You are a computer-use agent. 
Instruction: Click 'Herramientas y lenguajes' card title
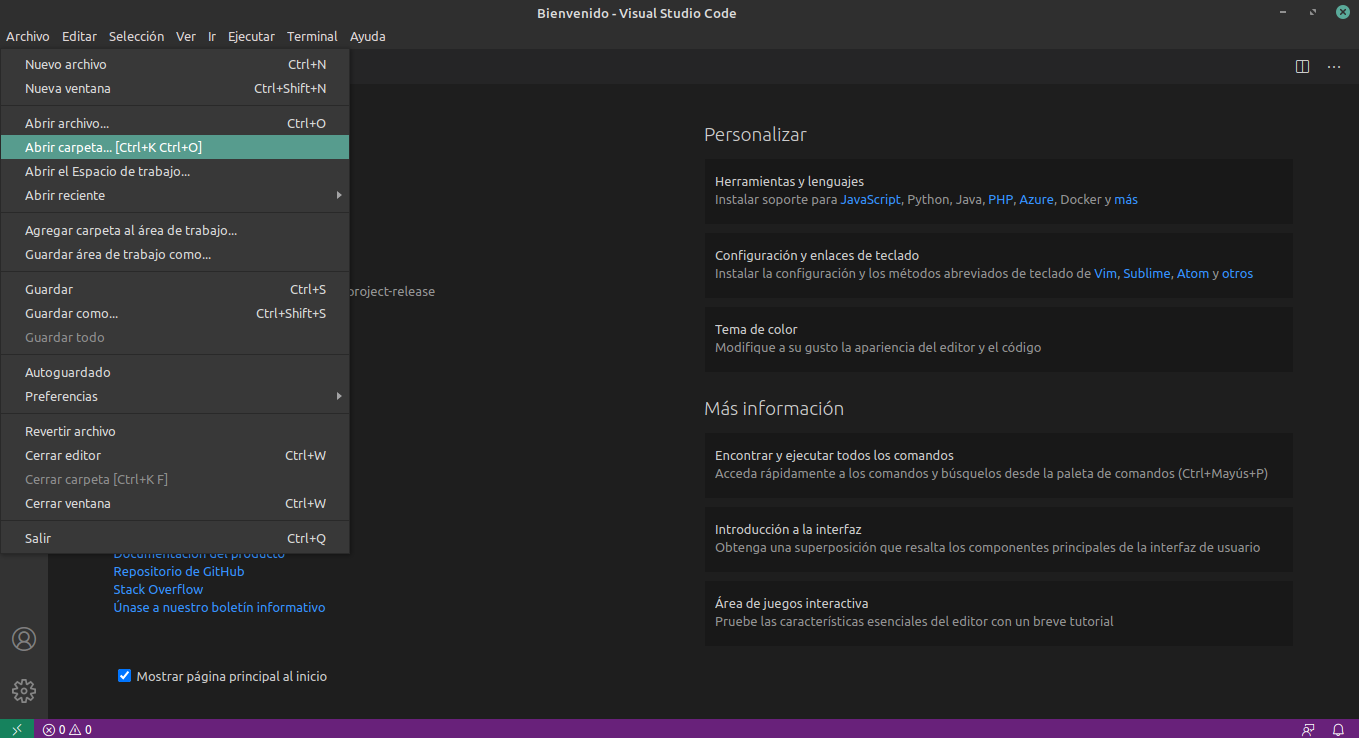789,181
